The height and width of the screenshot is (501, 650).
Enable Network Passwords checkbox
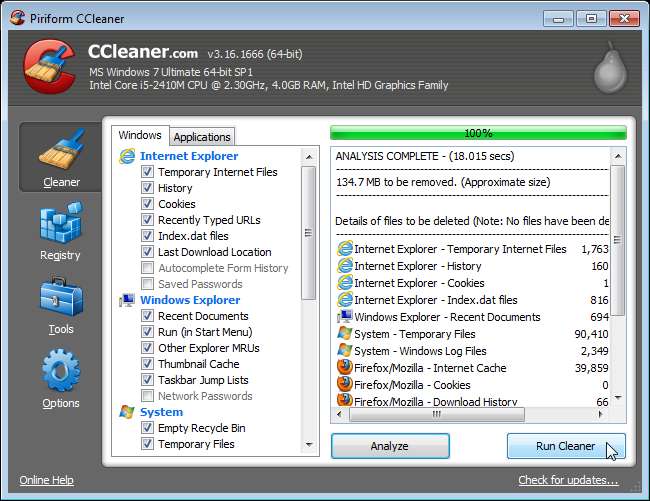147,396
